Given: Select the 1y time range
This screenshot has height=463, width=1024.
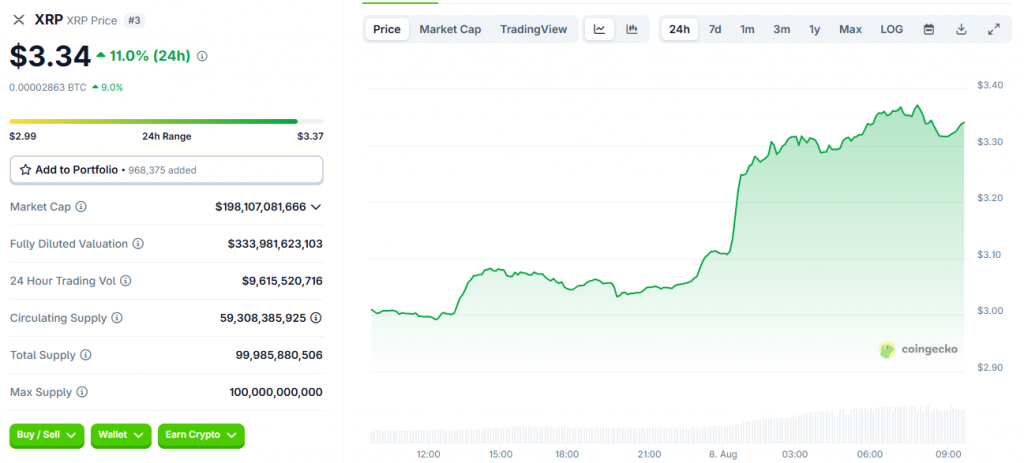Looking at the screenshot, I should click(x=814, y=29).
